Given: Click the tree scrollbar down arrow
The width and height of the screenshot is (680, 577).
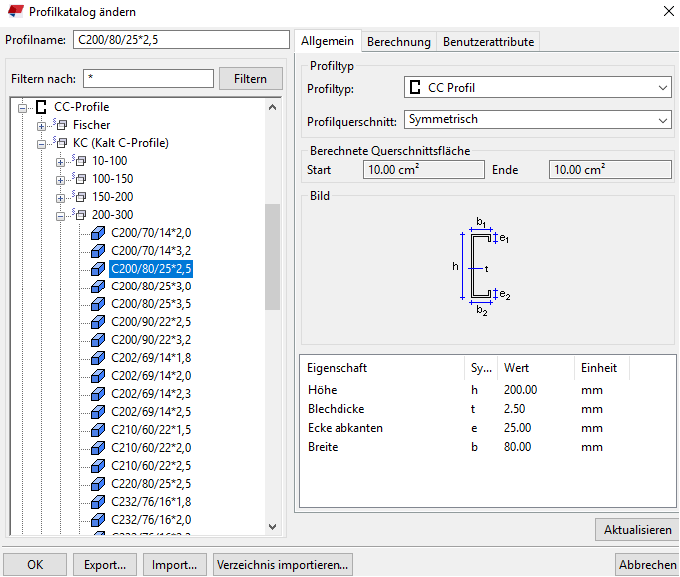Looking at the screenshot, I should click(272, 527).
